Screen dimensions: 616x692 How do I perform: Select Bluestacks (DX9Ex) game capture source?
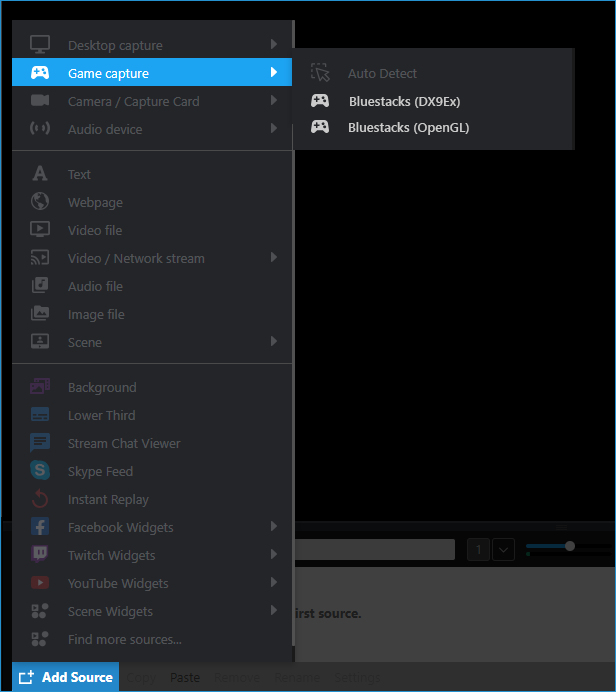(433, 101)
